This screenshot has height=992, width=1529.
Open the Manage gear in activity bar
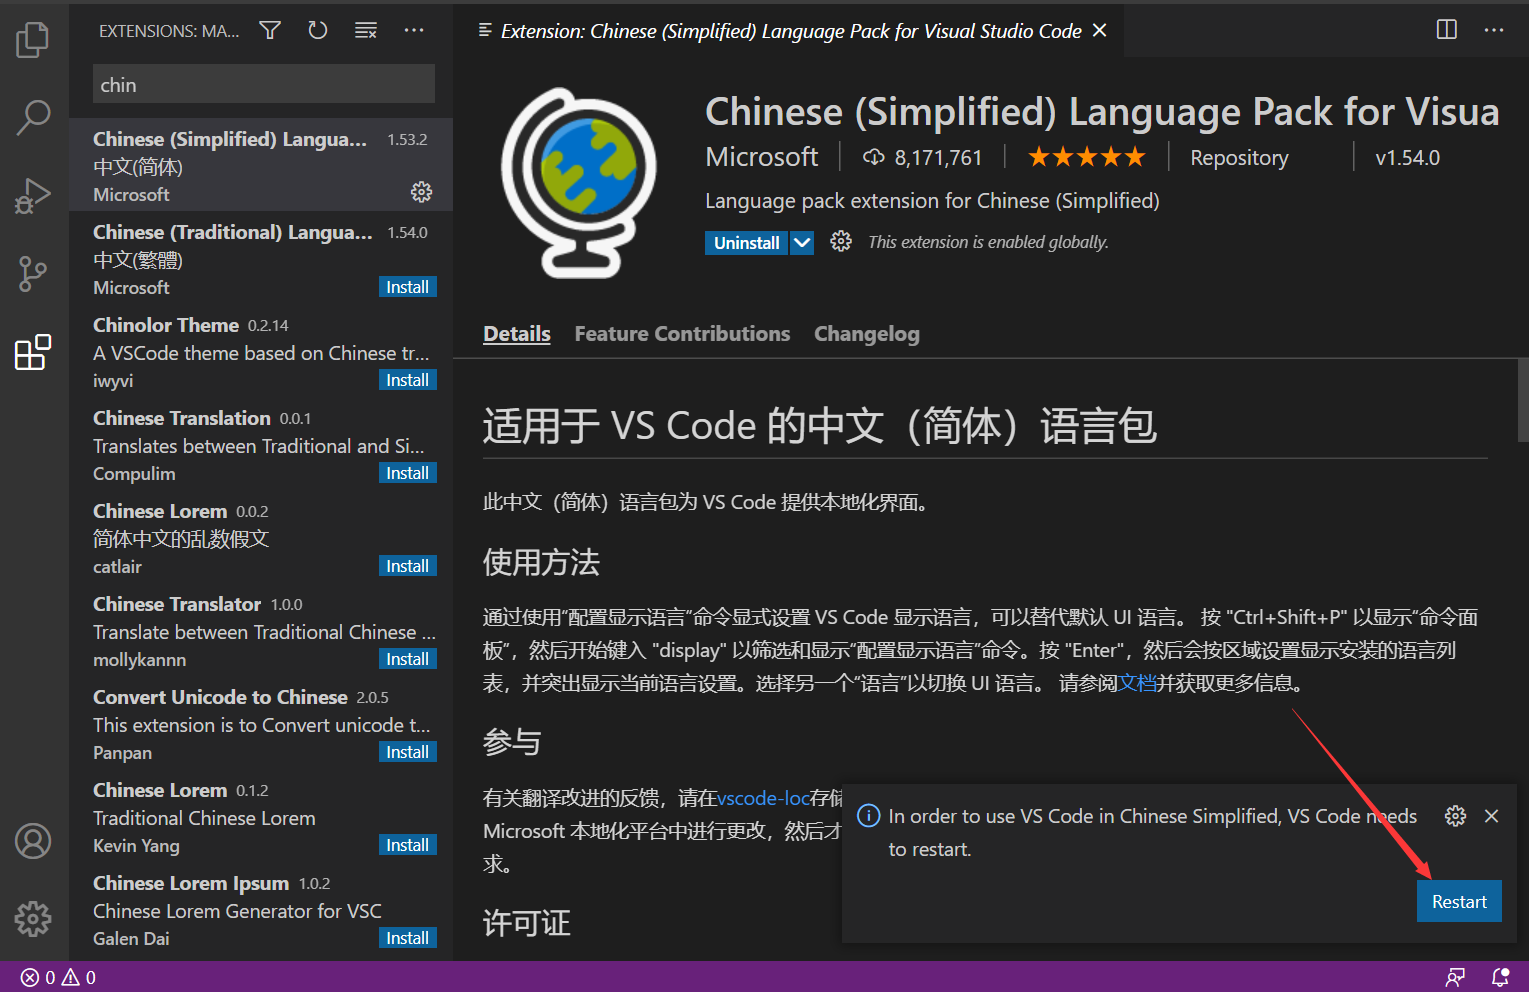pyautogui.click(x=33, y=918)
